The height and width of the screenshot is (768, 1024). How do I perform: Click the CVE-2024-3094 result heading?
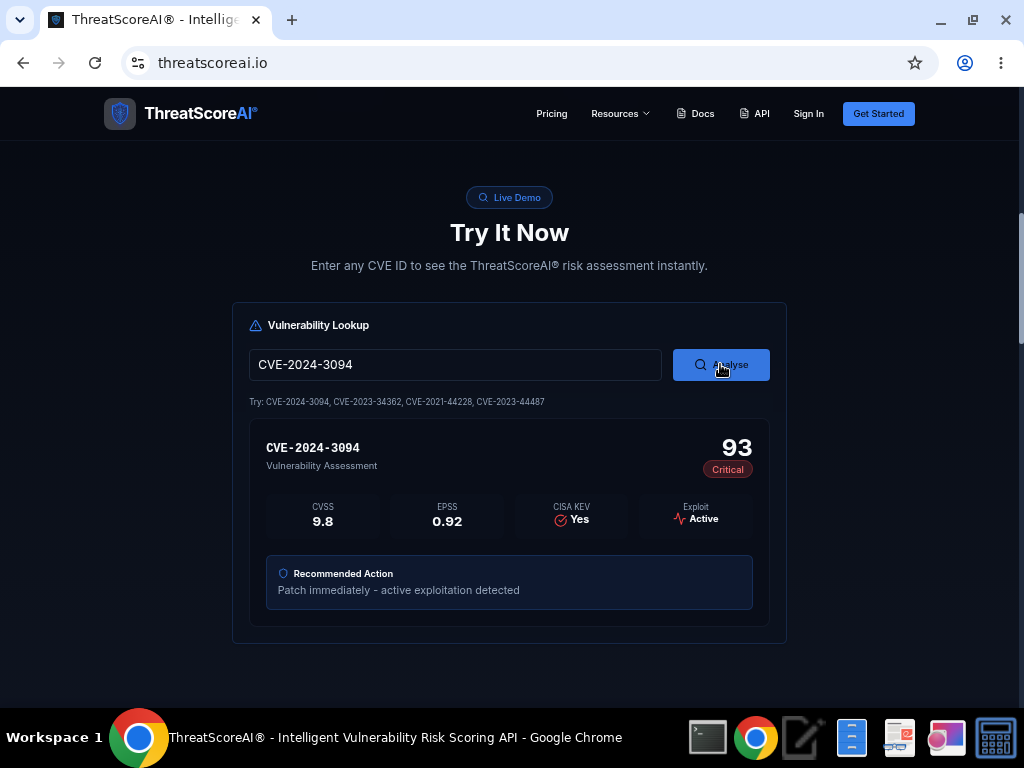pos(313,448)
